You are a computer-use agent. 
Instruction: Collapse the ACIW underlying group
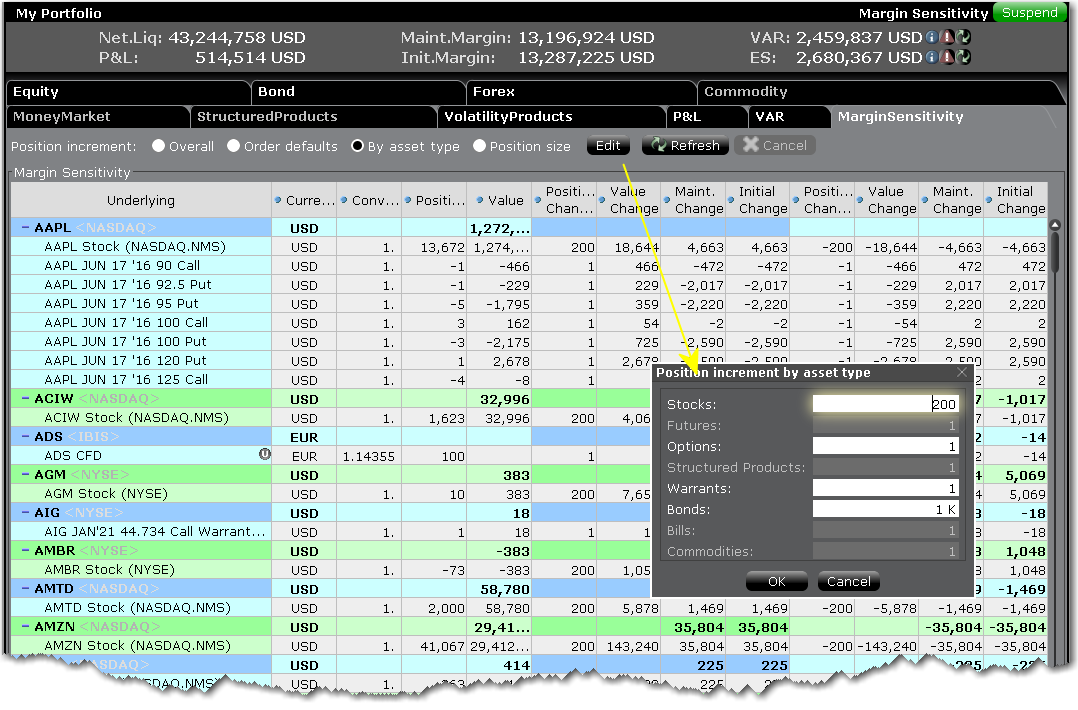coord(25,399)
